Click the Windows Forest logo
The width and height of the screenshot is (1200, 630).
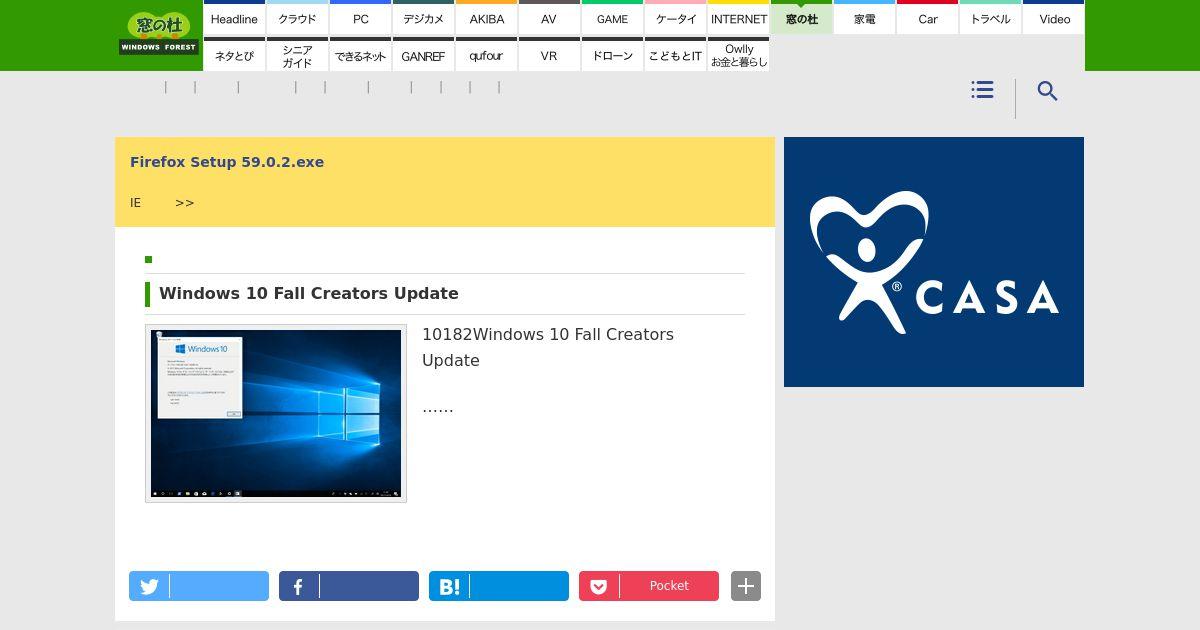tap(159, 33)
